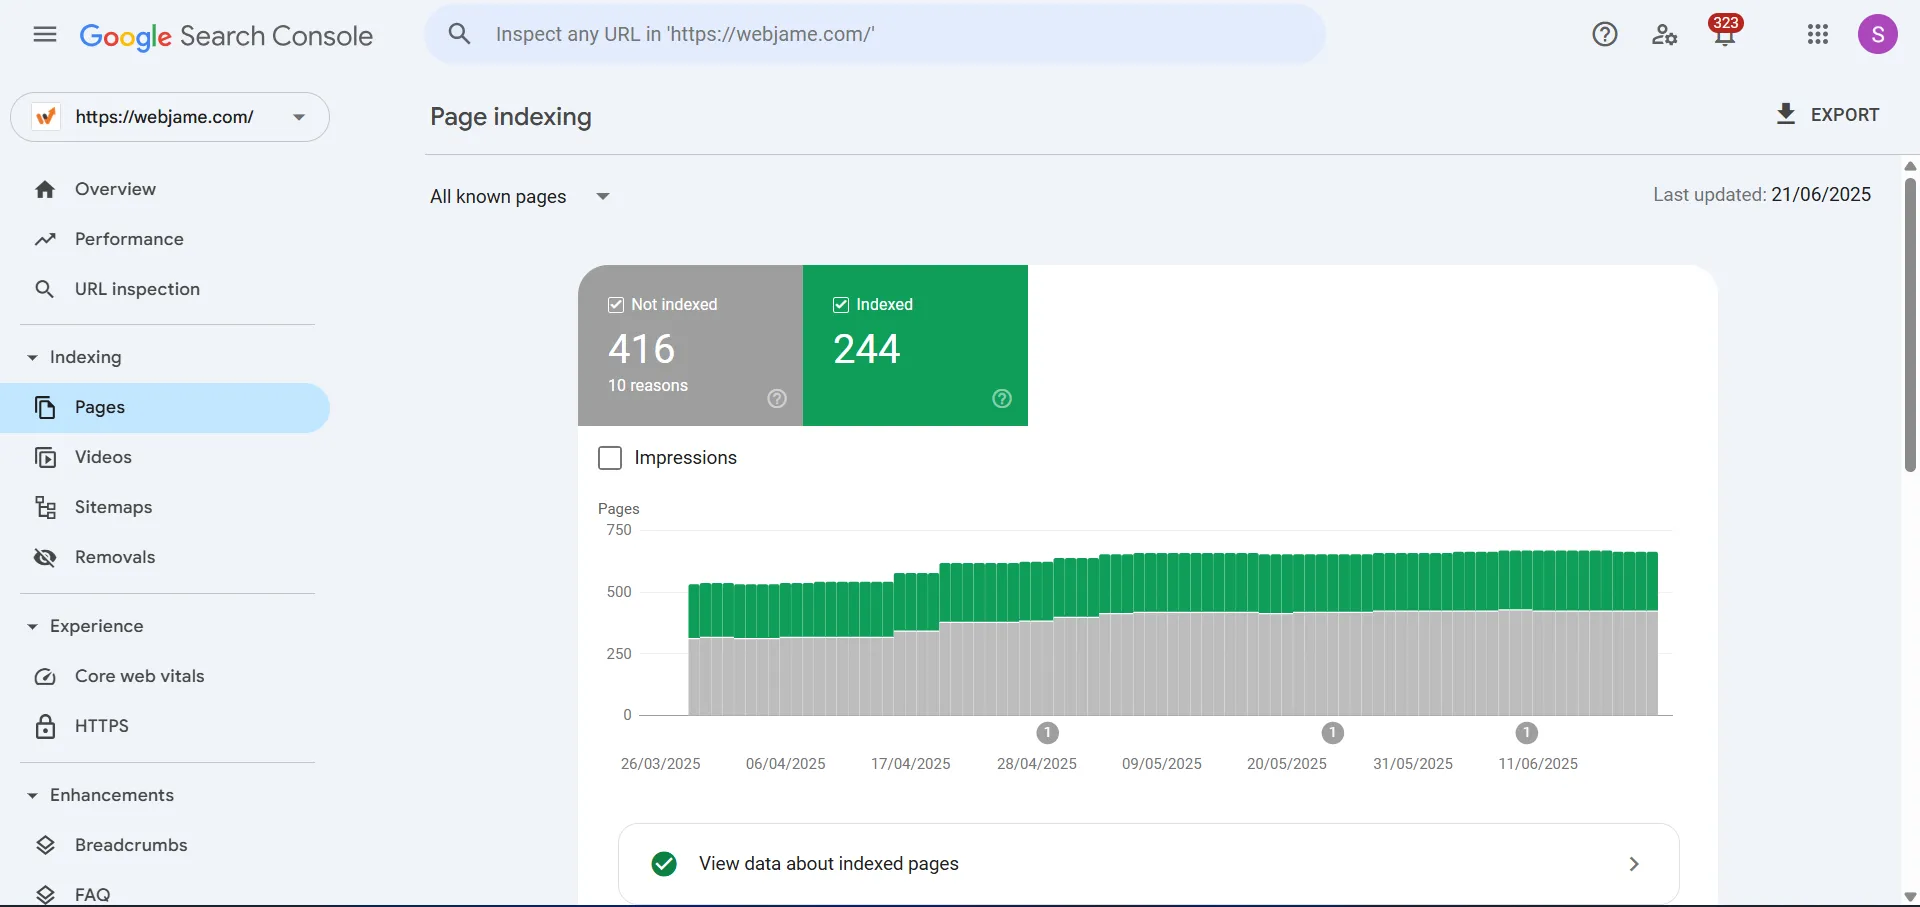This screenshot has height=907, width=1920.
Task: Click the Inspect any URL search field
Action: [875, 34]
